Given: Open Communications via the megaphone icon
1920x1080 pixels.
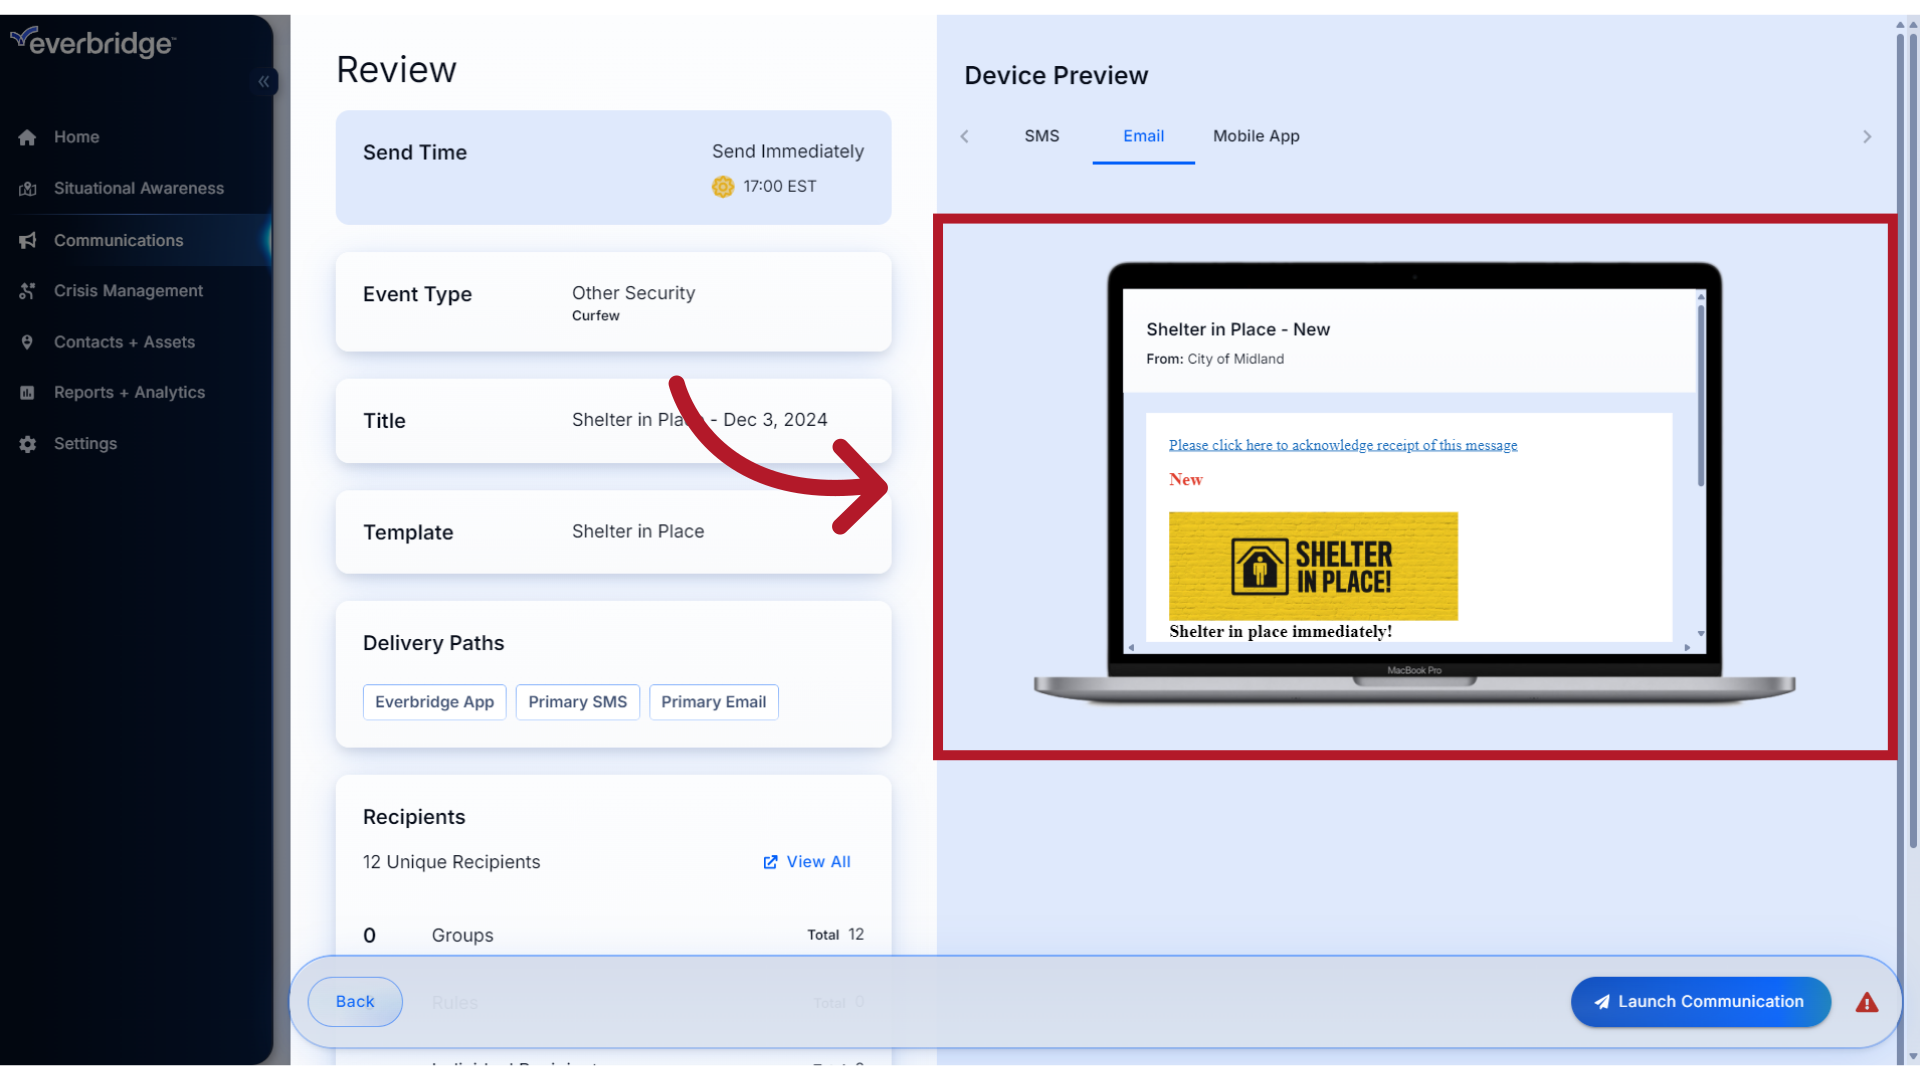Looking at the screenshot, I should (27, 240).
